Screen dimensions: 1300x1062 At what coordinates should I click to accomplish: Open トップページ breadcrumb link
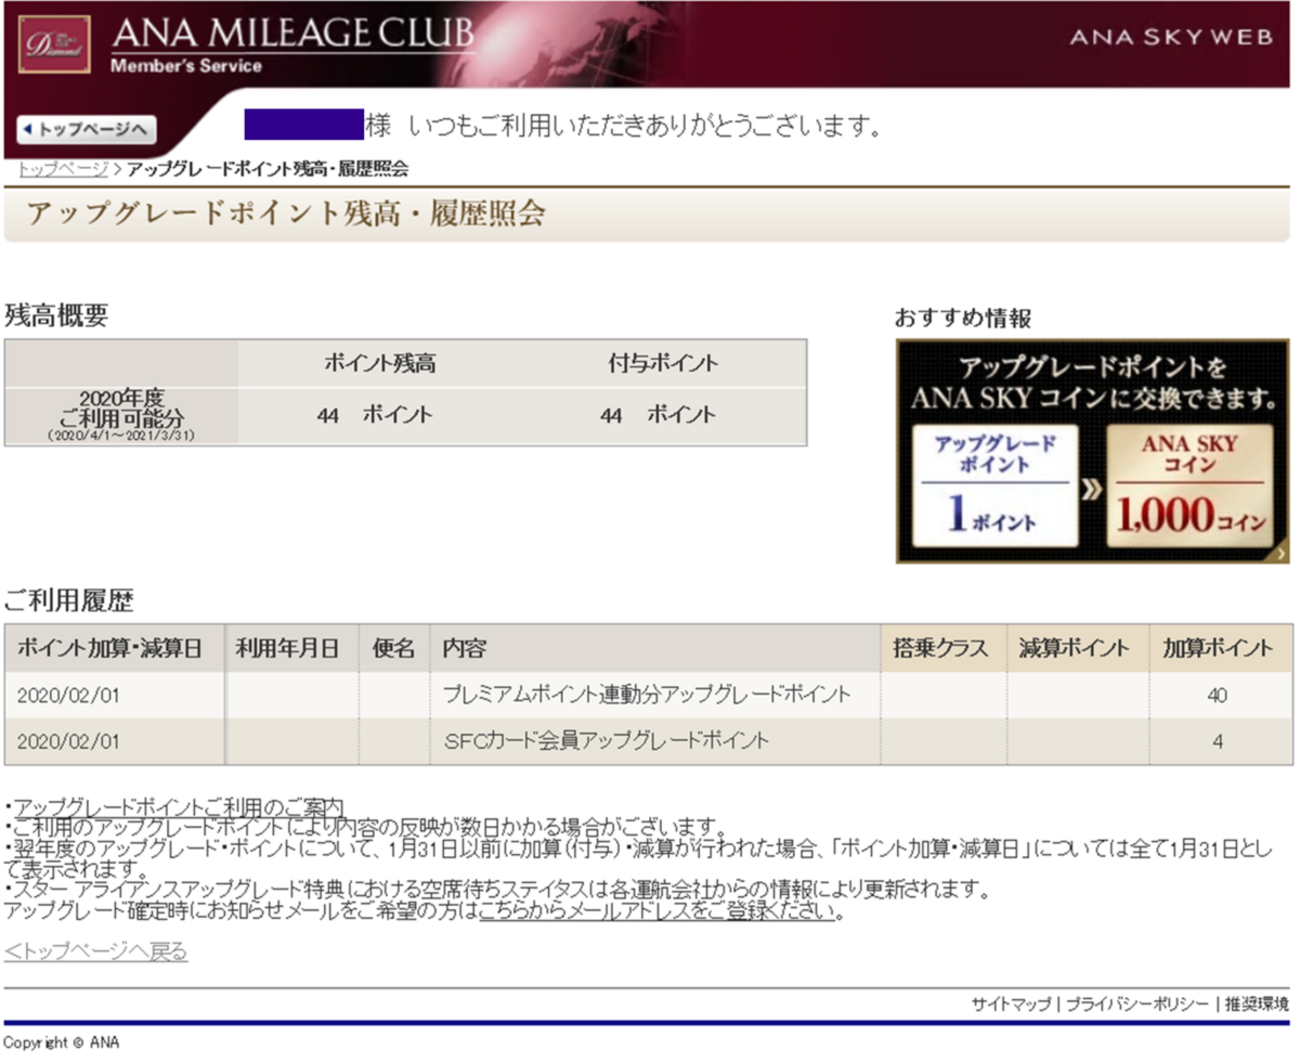[x=62, y=169]
